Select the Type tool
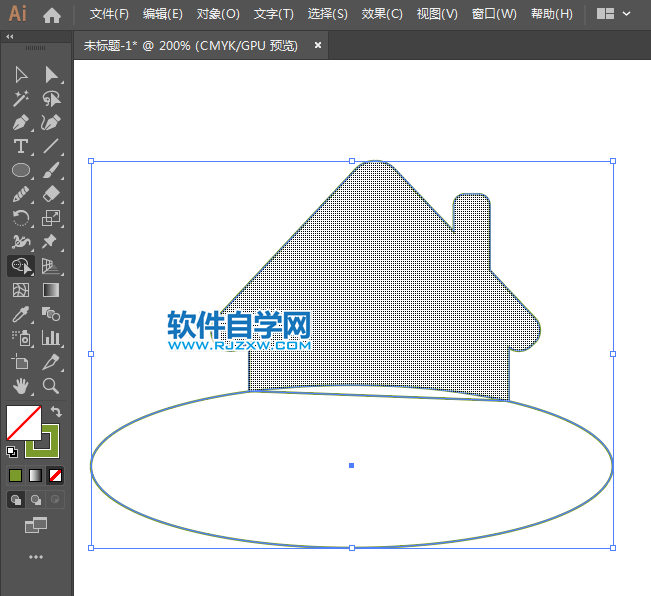 (x=21, y=147)
